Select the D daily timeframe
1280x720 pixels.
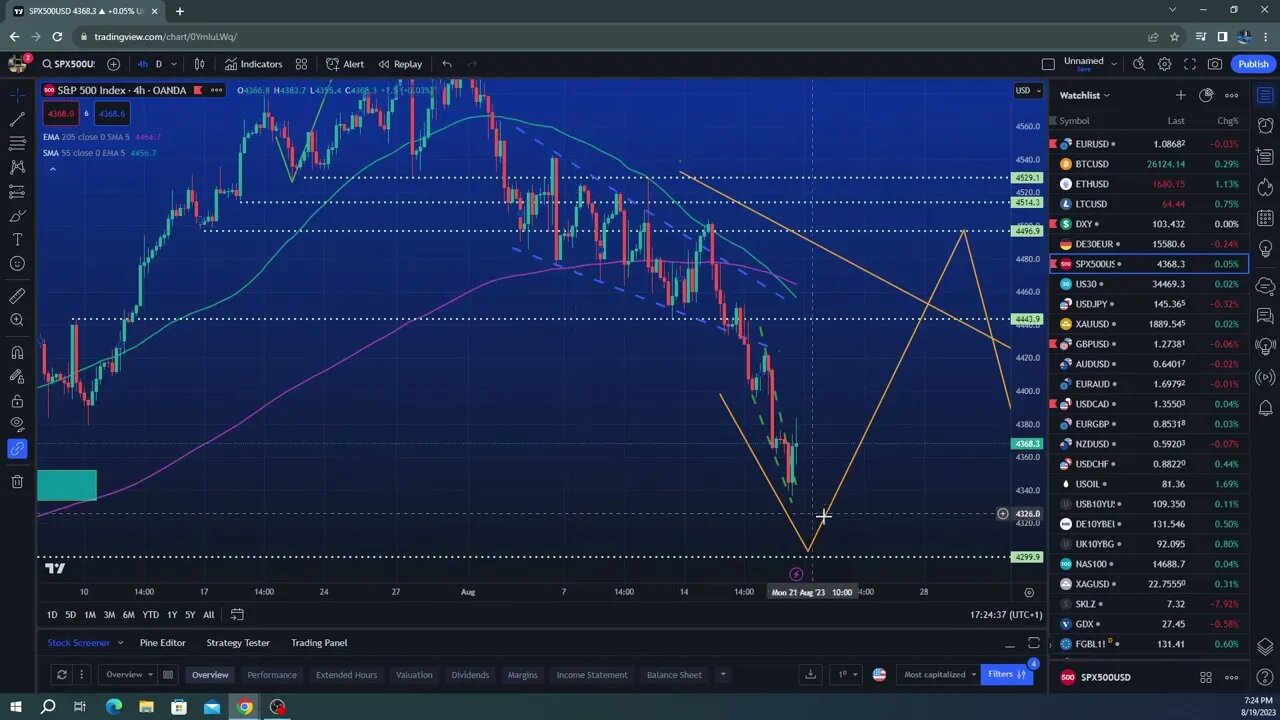(x=158, y=64)
